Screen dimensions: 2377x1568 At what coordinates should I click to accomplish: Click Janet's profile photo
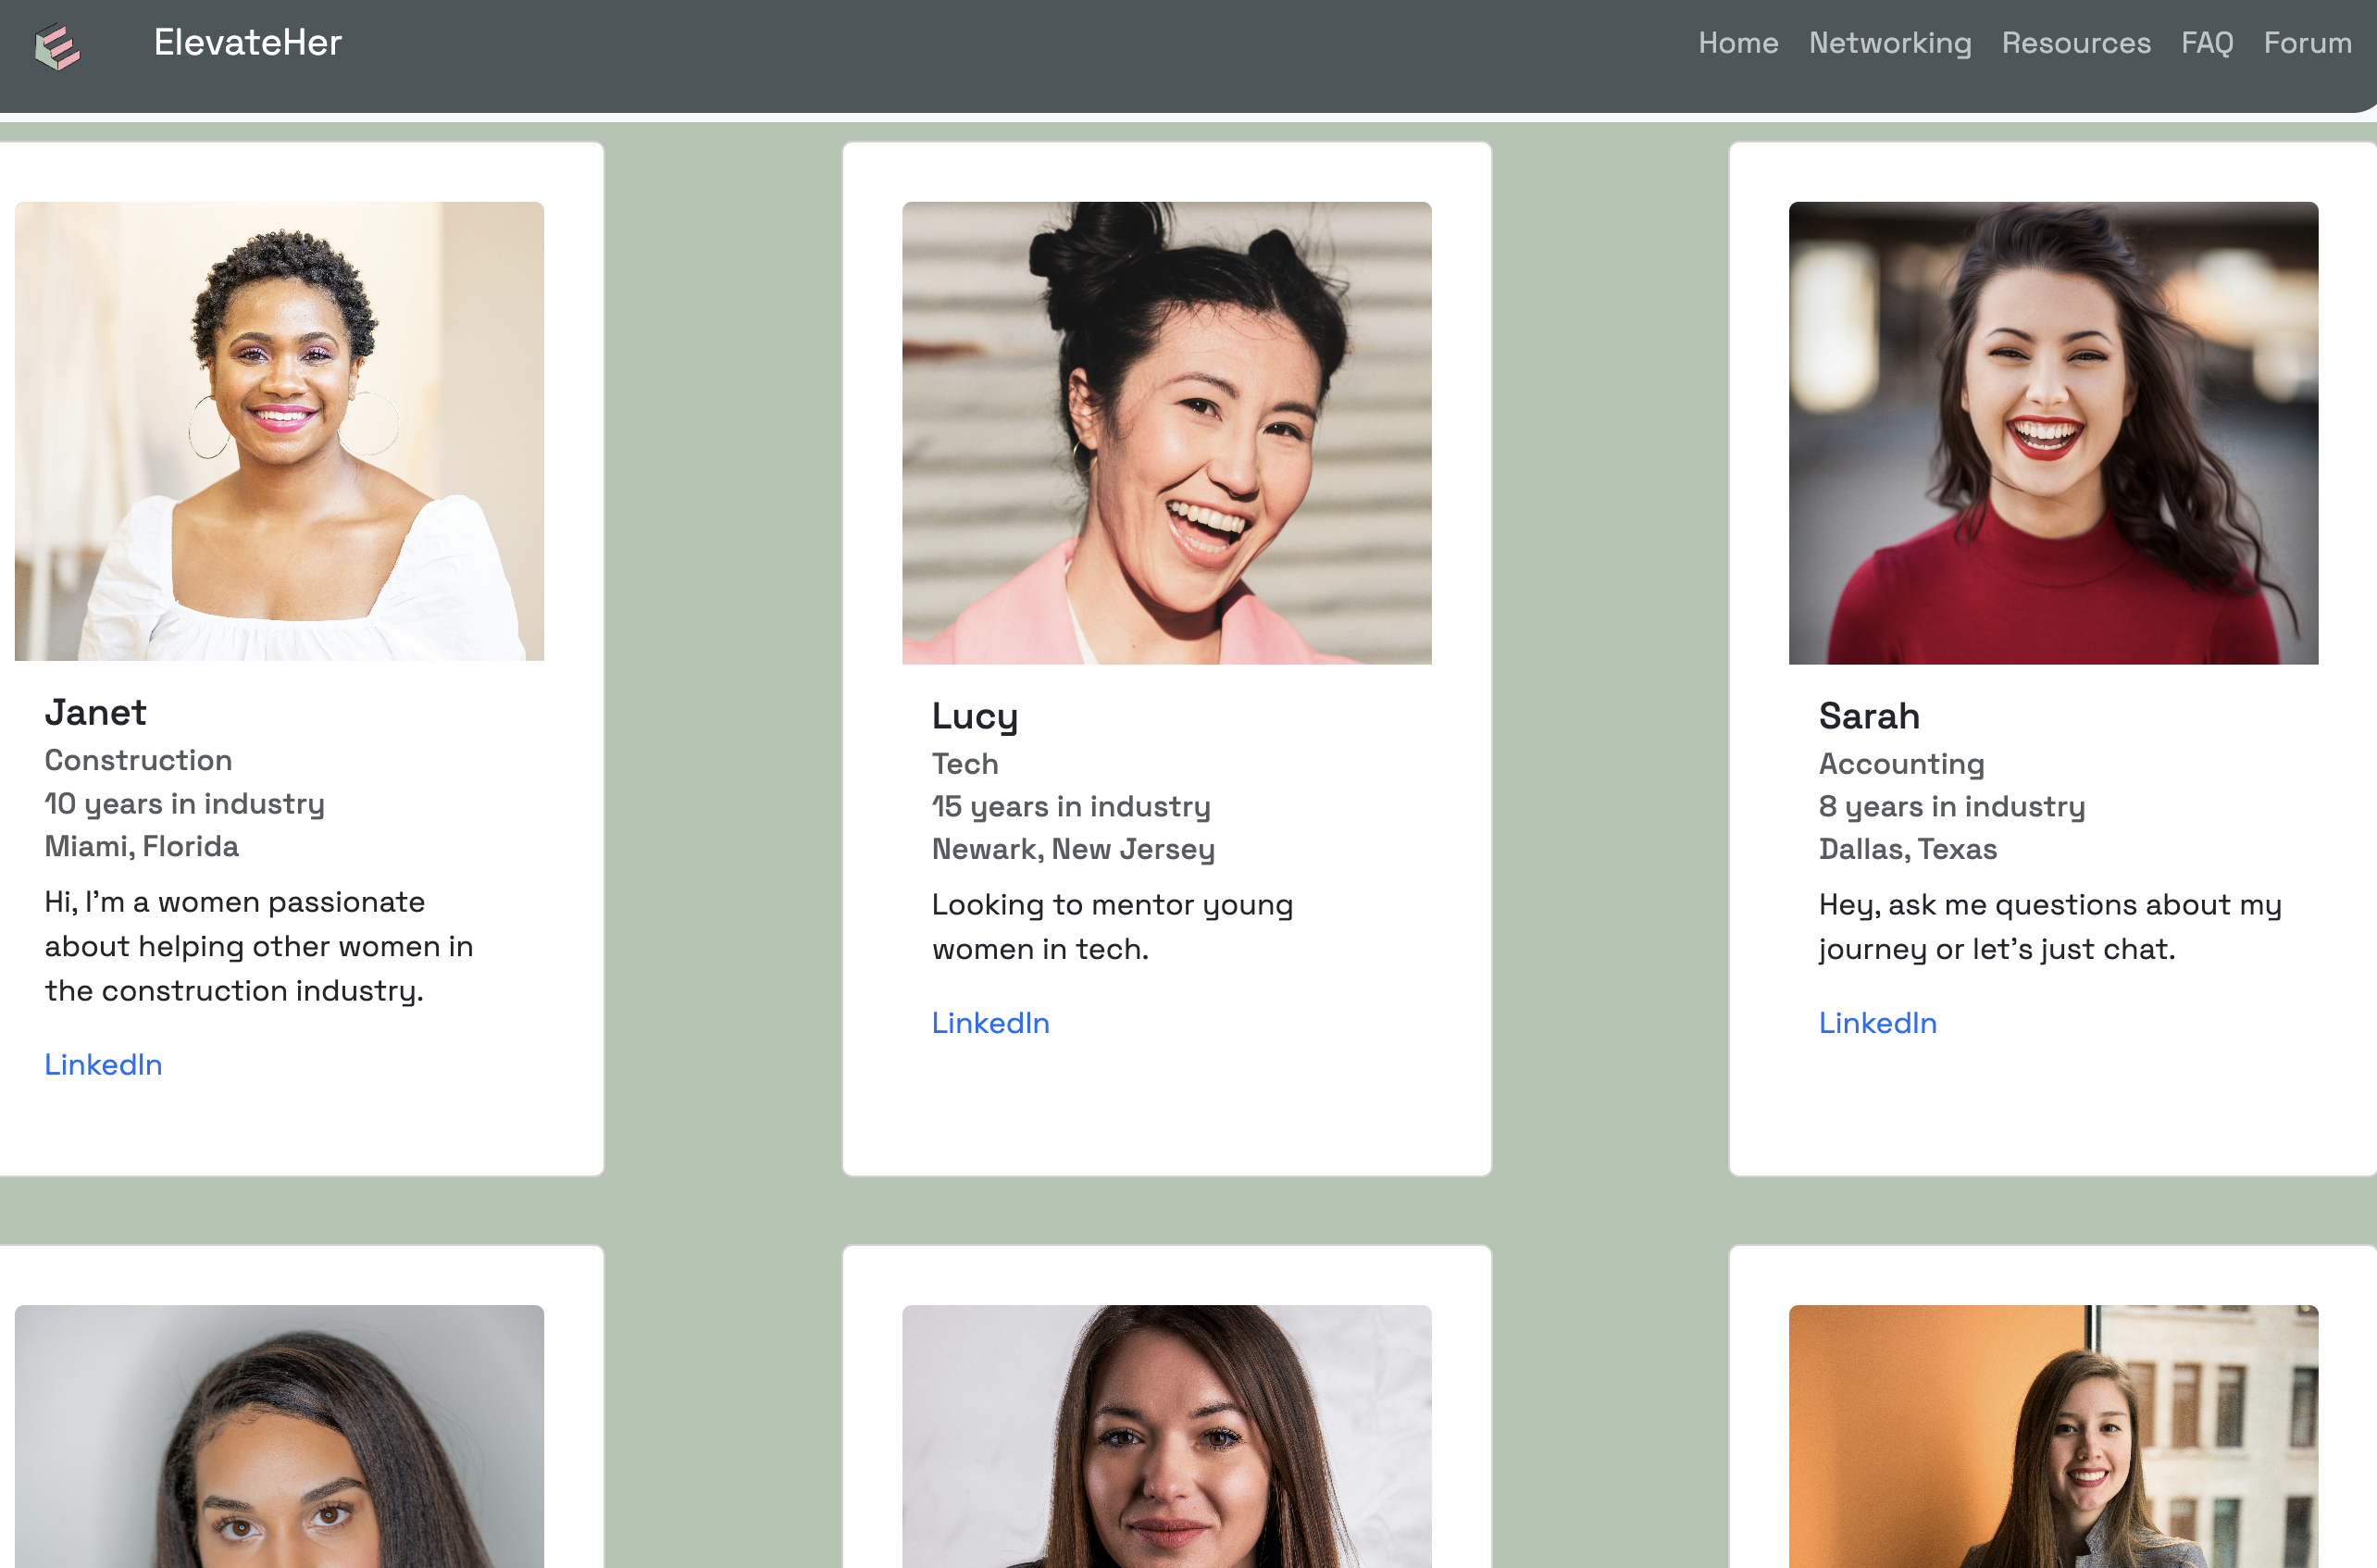tap(279, 431)
